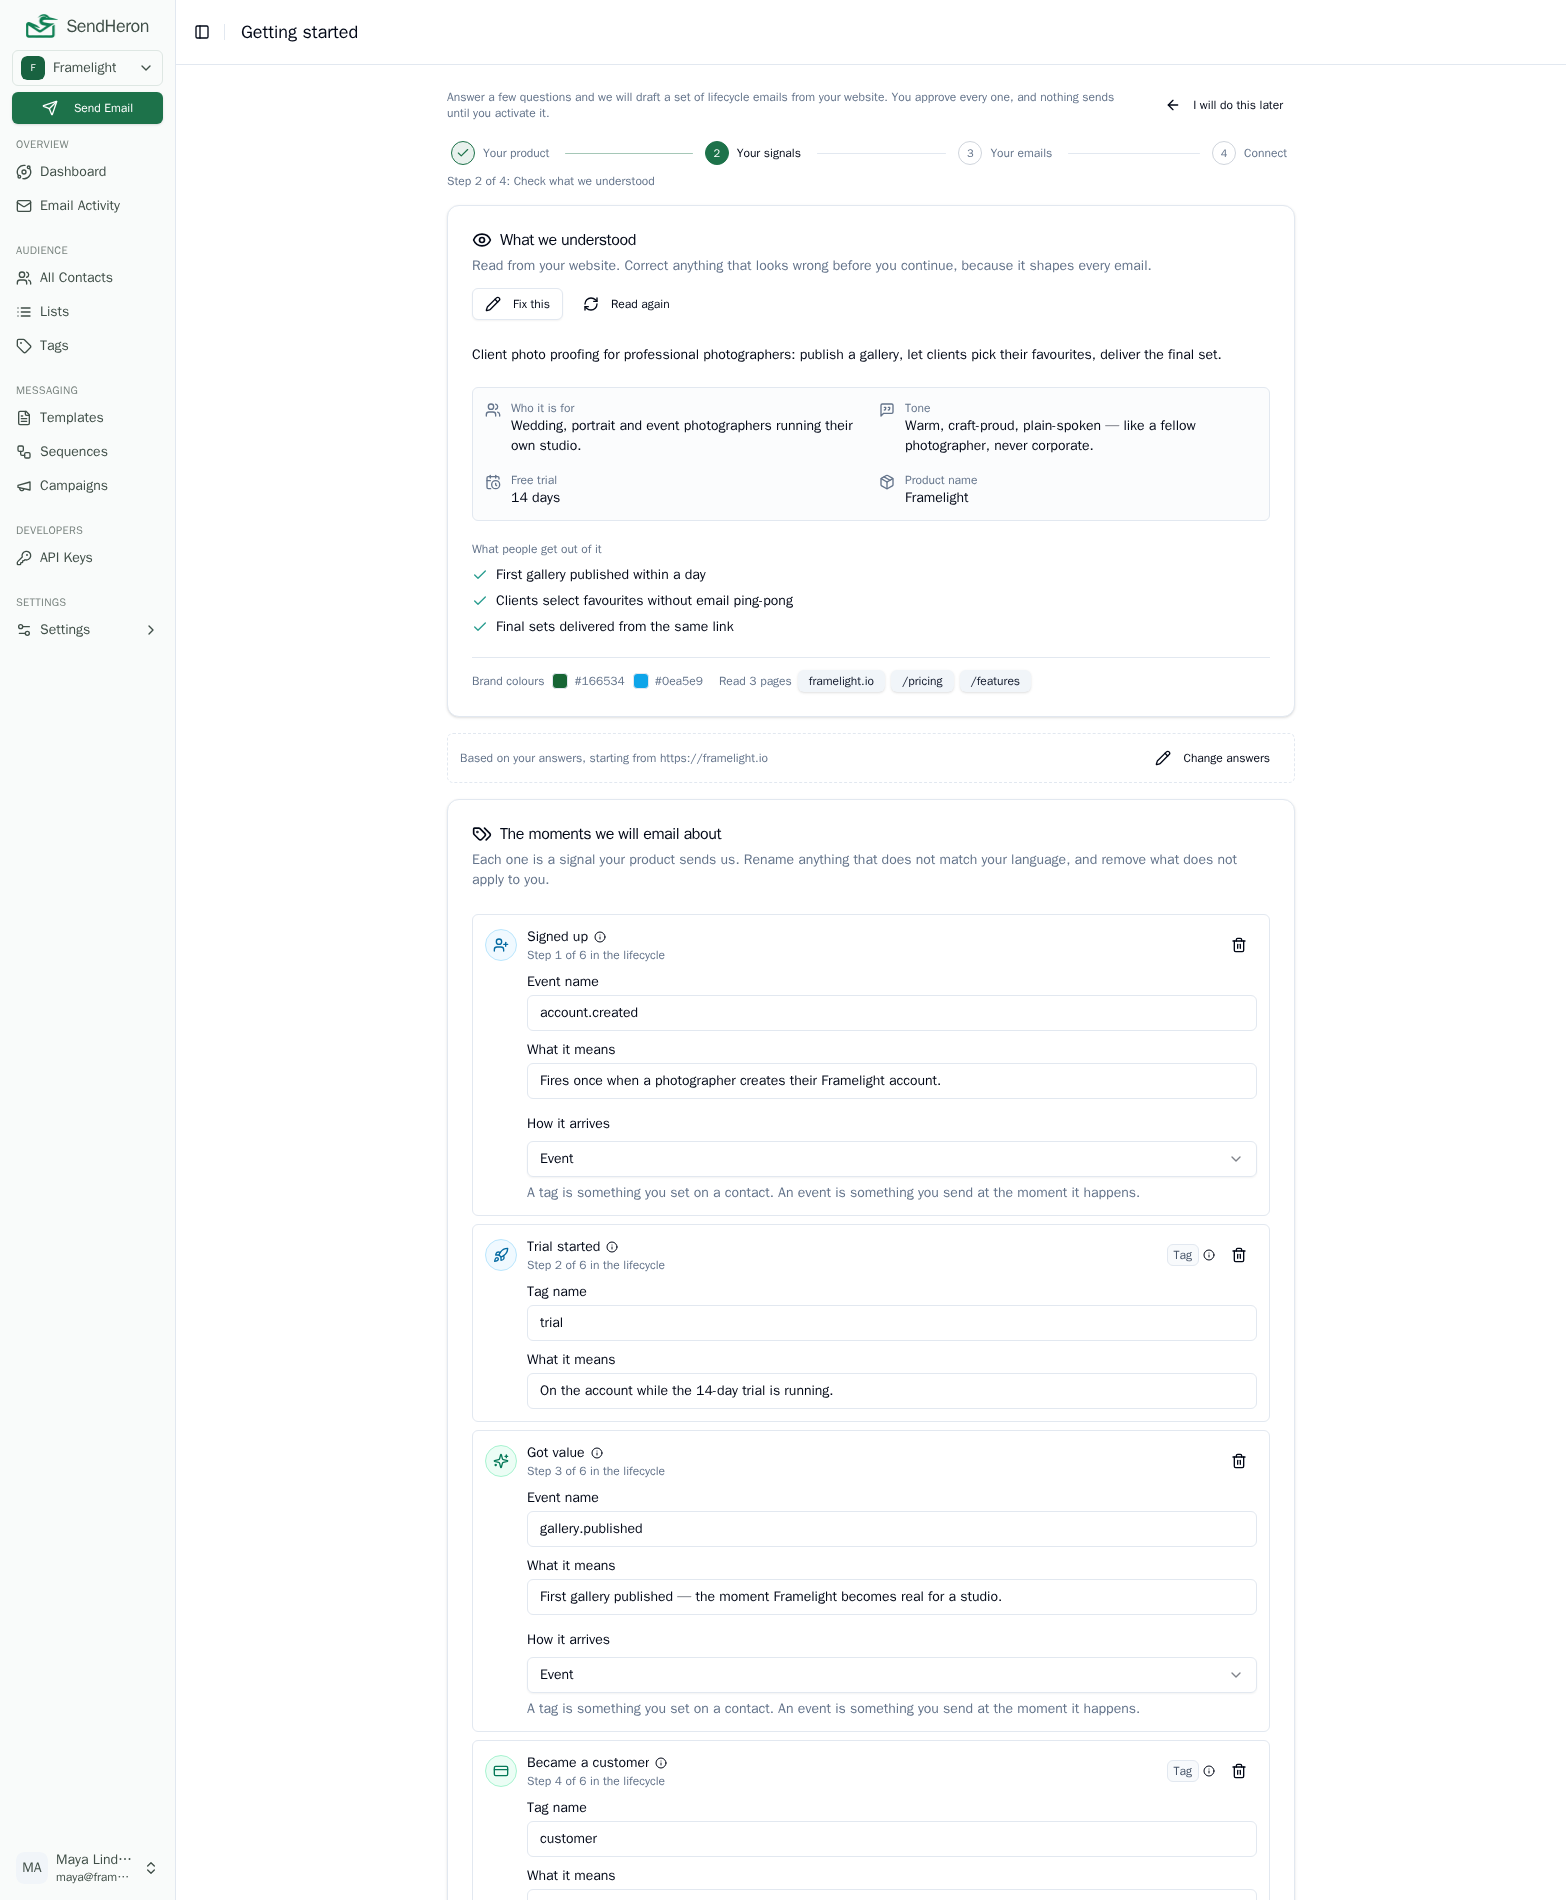Click Change answers button
The image size is (1566, 1900).
1212,758
